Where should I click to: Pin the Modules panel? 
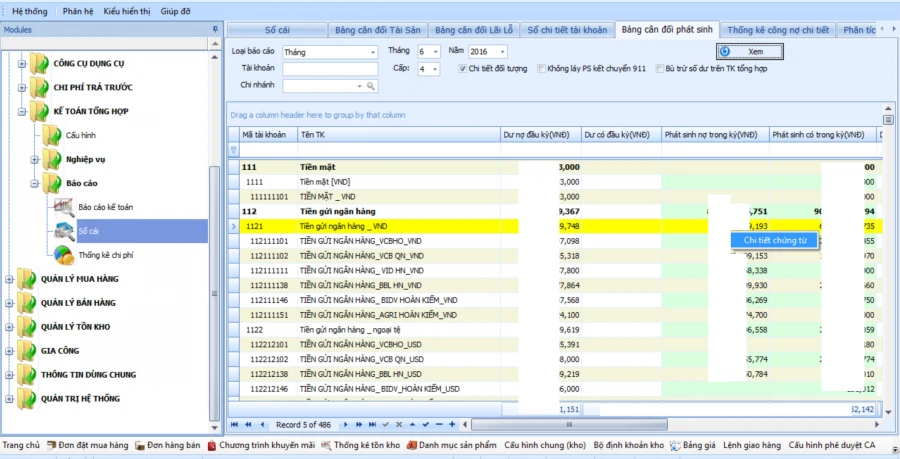pyautogui.click(x=215, y=29)
